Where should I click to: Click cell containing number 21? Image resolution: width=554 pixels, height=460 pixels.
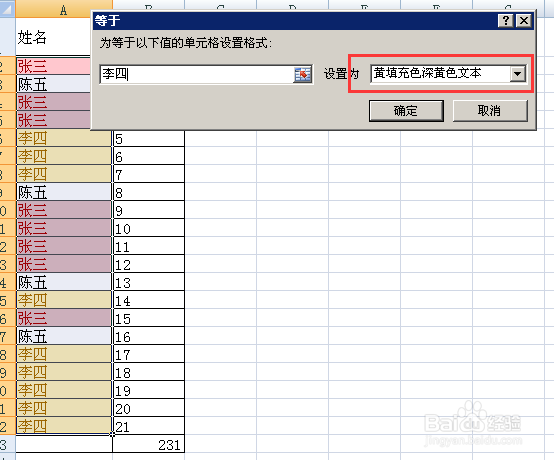tap(148, 426)
